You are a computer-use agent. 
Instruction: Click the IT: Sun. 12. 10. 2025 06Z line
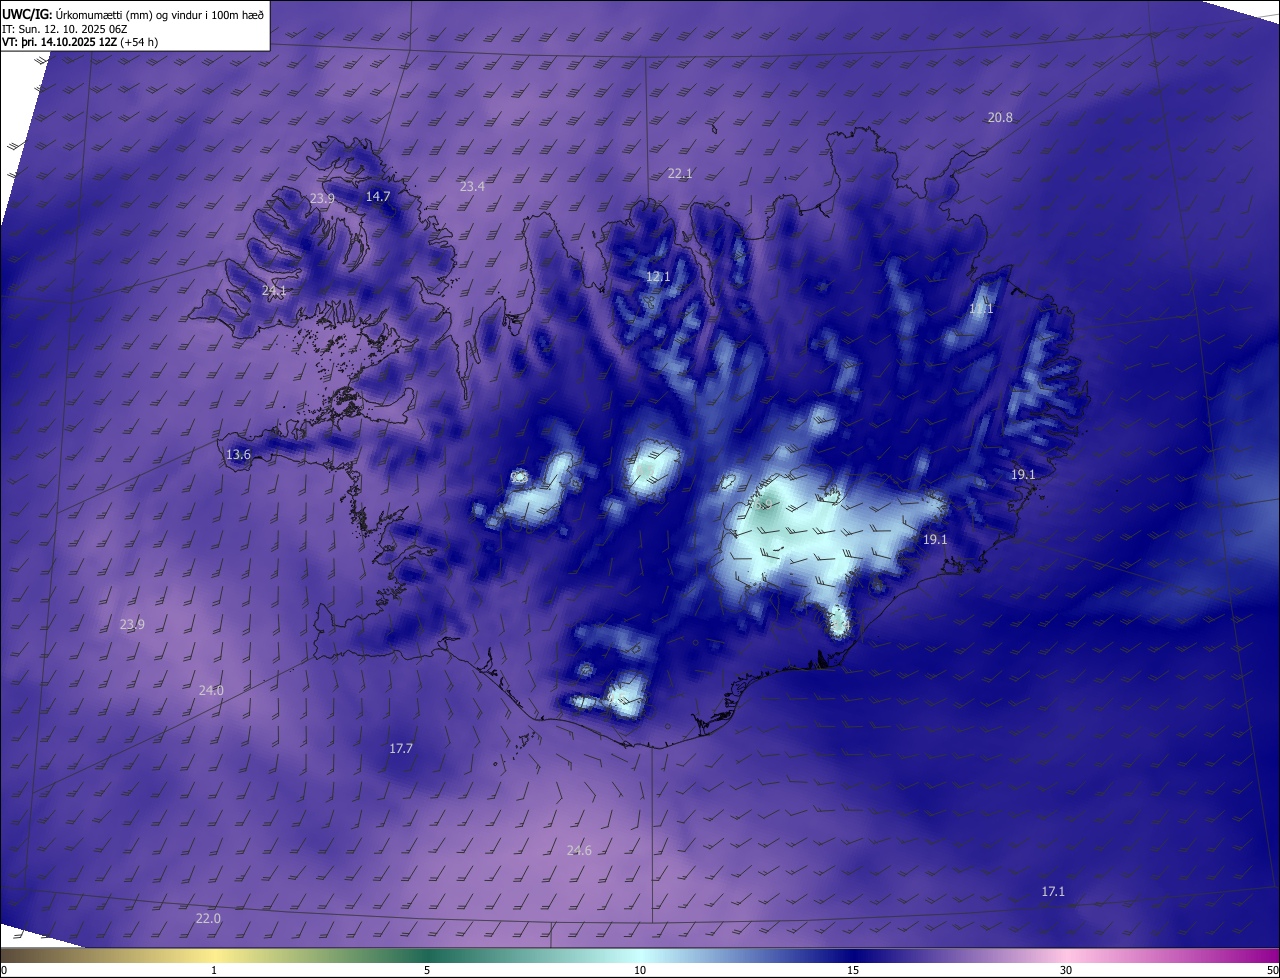click(x=67, y=28)
